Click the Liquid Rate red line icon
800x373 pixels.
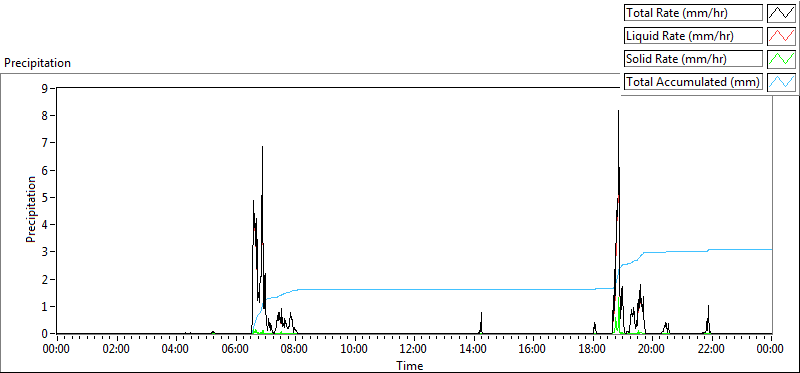pos(782,36)
